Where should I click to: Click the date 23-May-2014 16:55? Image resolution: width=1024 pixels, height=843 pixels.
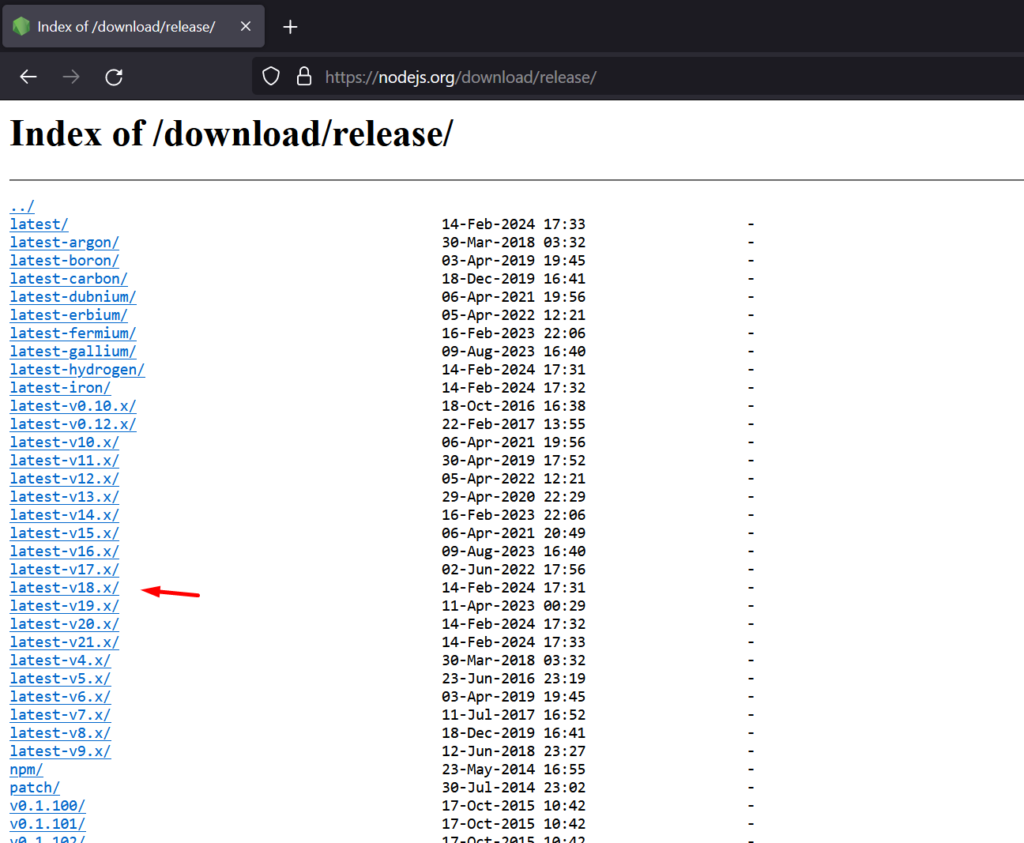pyautogui.click(x=513, y=770)
